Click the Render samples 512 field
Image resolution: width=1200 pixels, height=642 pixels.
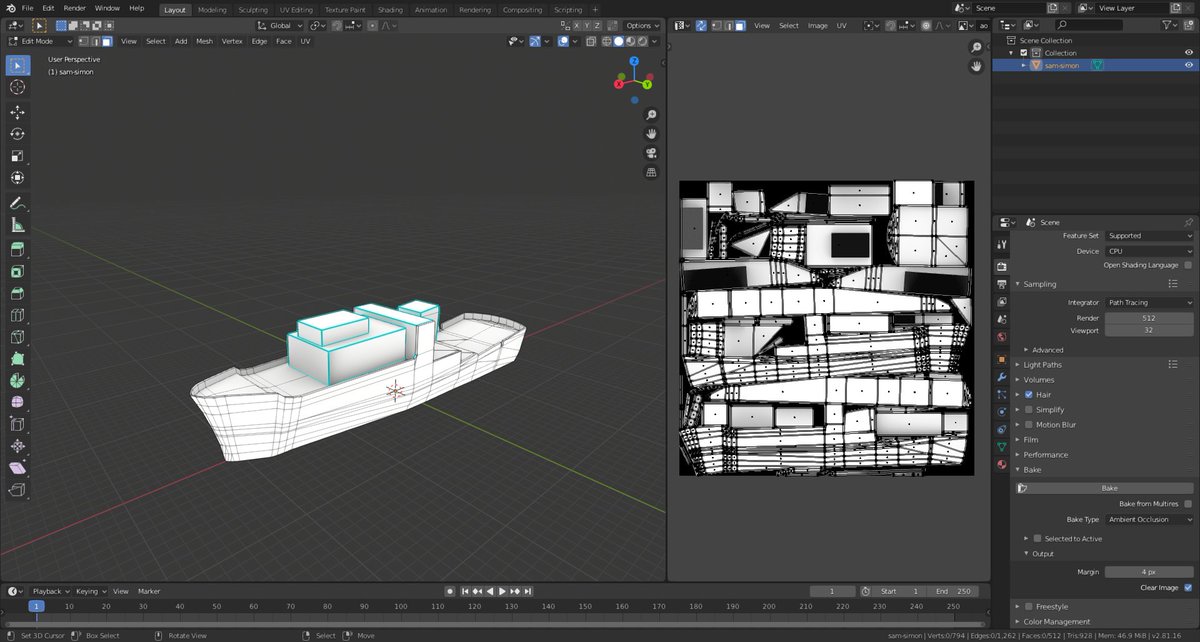point(1149,318)
